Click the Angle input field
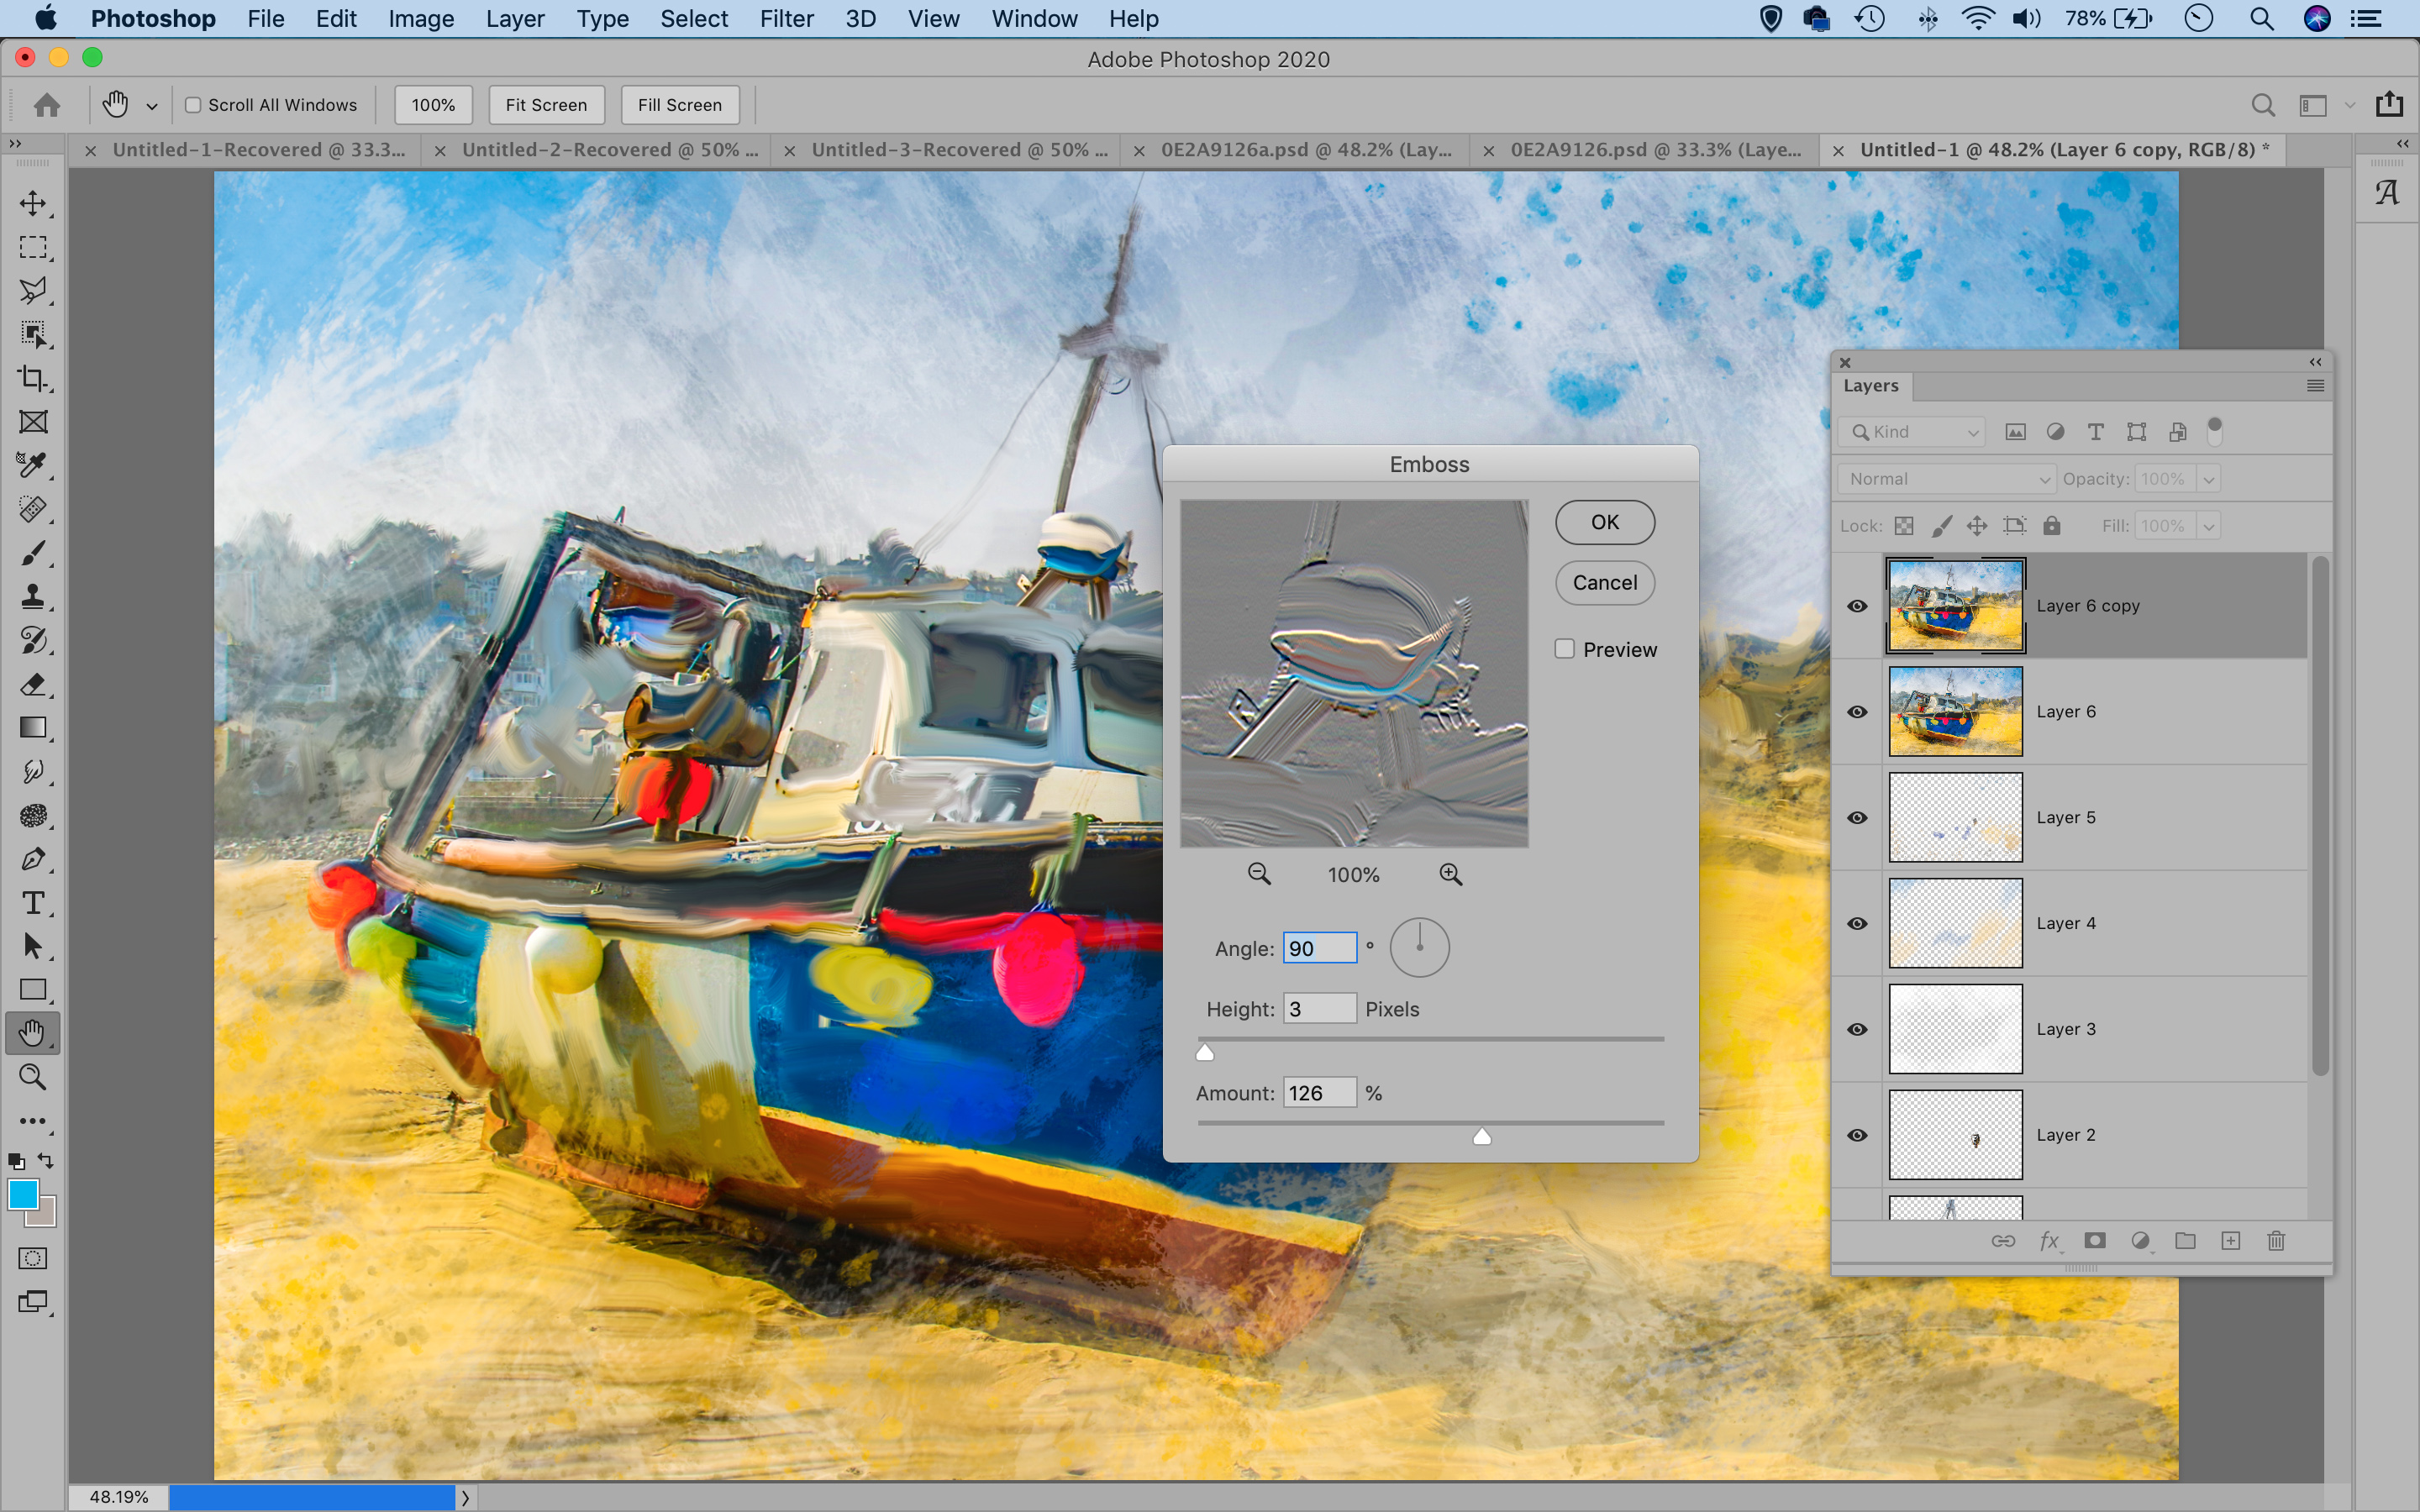The image size is (2420, 1512). (1319, 948)
